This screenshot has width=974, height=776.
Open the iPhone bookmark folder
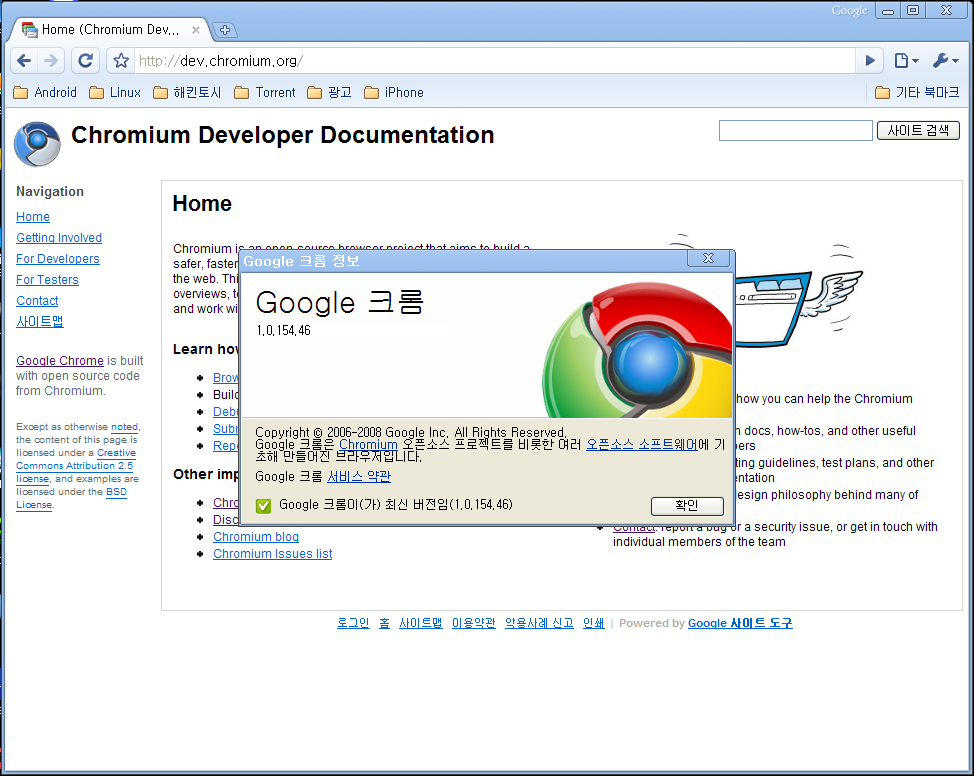pos(394,93)
